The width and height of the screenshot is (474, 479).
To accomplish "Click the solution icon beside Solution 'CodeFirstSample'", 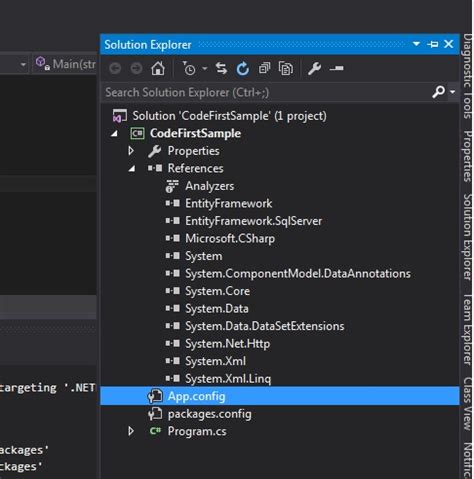I will pos(120,116).
